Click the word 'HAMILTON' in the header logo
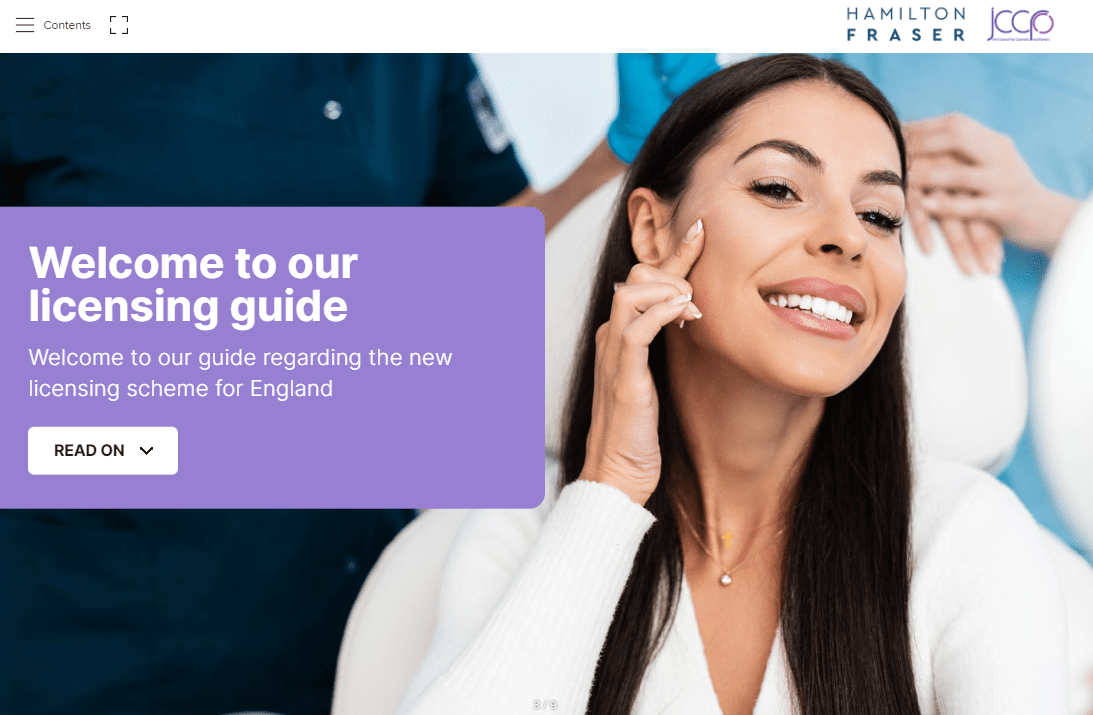1093x715 pixels. (906, 14)
